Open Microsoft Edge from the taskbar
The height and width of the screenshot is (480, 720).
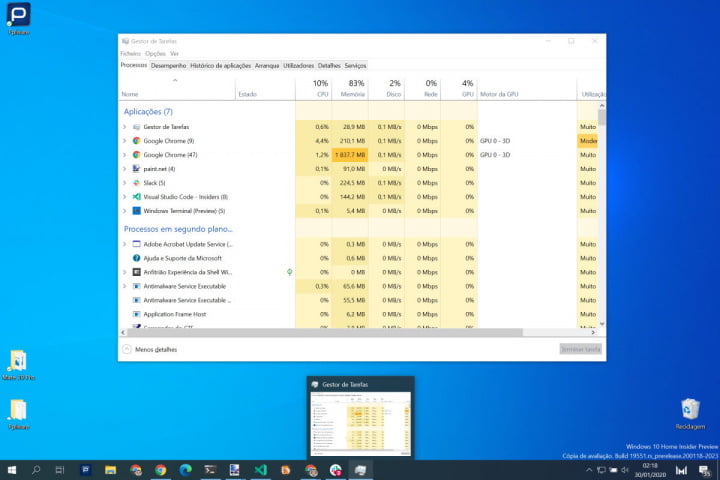click(x=185, y=470)
